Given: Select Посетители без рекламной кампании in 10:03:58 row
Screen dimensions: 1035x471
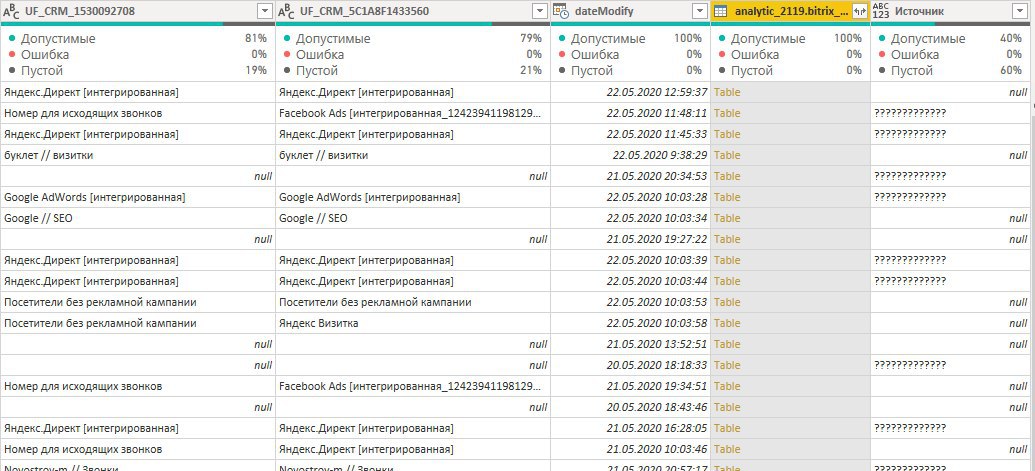Looking at the screenshot, I should [x=137, y=323].
